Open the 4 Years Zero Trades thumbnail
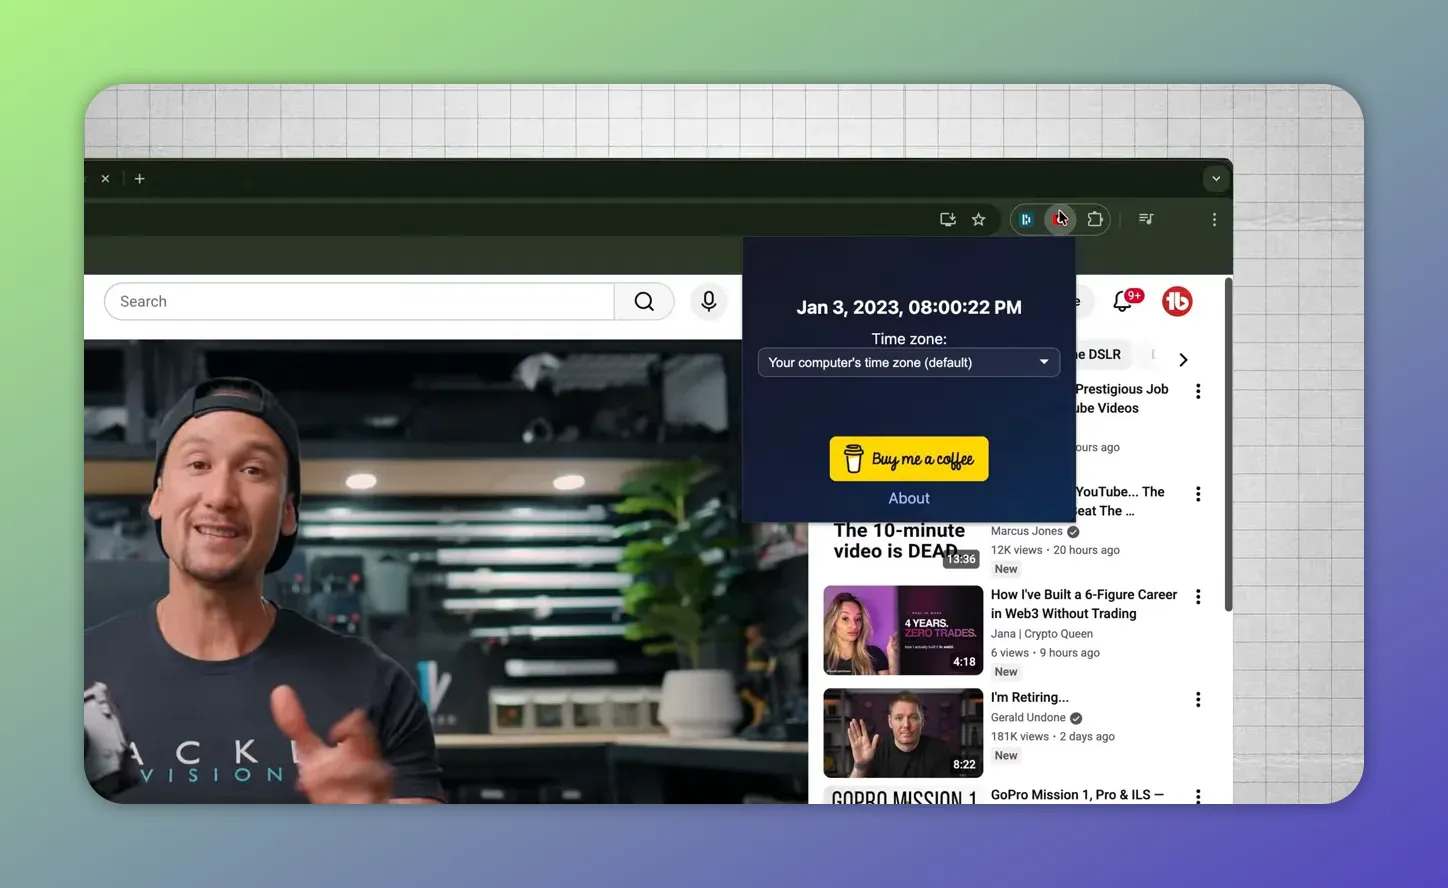Image resolution: width=1448 pixels, height=888 pixels. [x=902, y=630]
